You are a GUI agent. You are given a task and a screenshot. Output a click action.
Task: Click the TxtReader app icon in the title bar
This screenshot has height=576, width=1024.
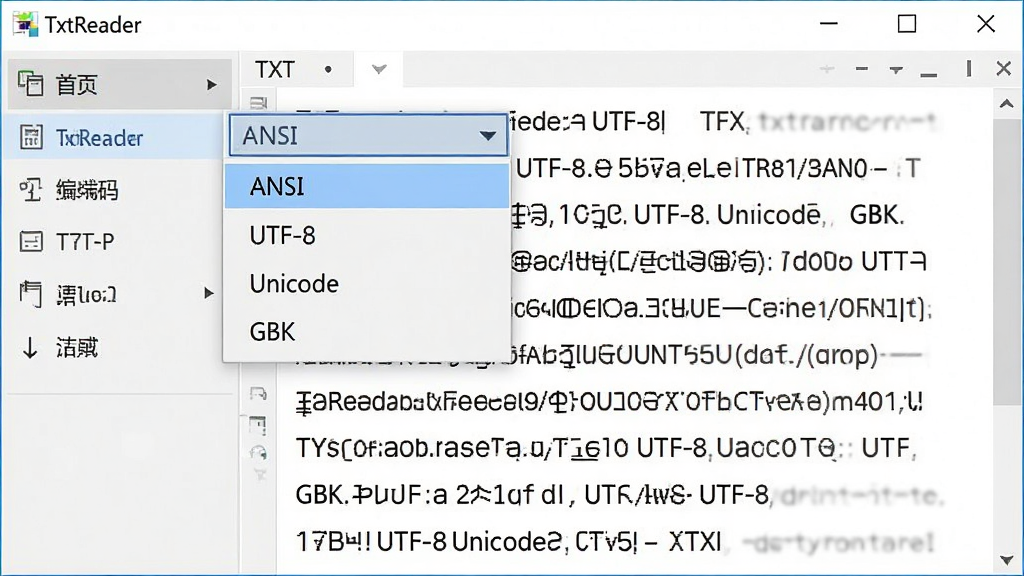coord(25,24)
